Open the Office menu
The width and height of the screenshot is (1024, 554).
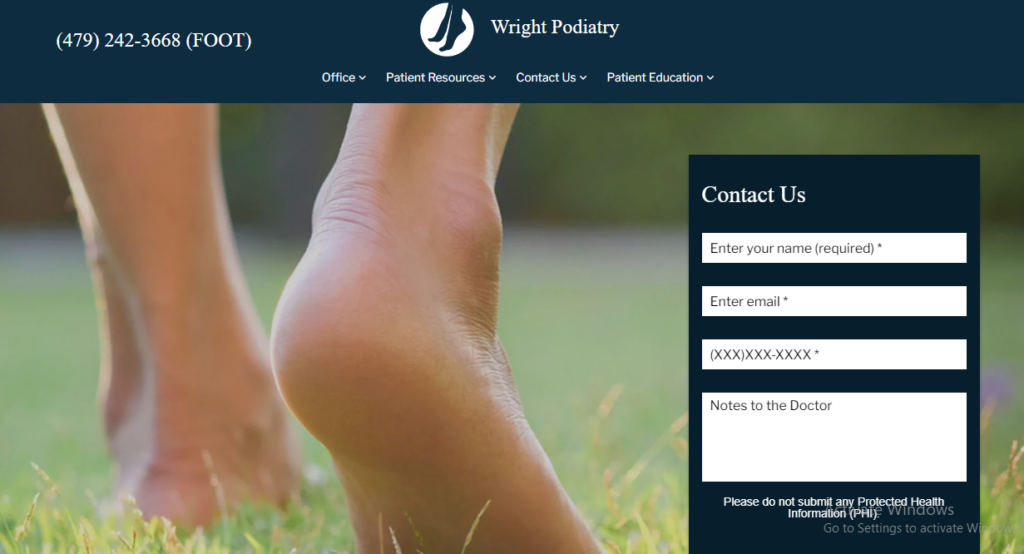tap(338, 78)
